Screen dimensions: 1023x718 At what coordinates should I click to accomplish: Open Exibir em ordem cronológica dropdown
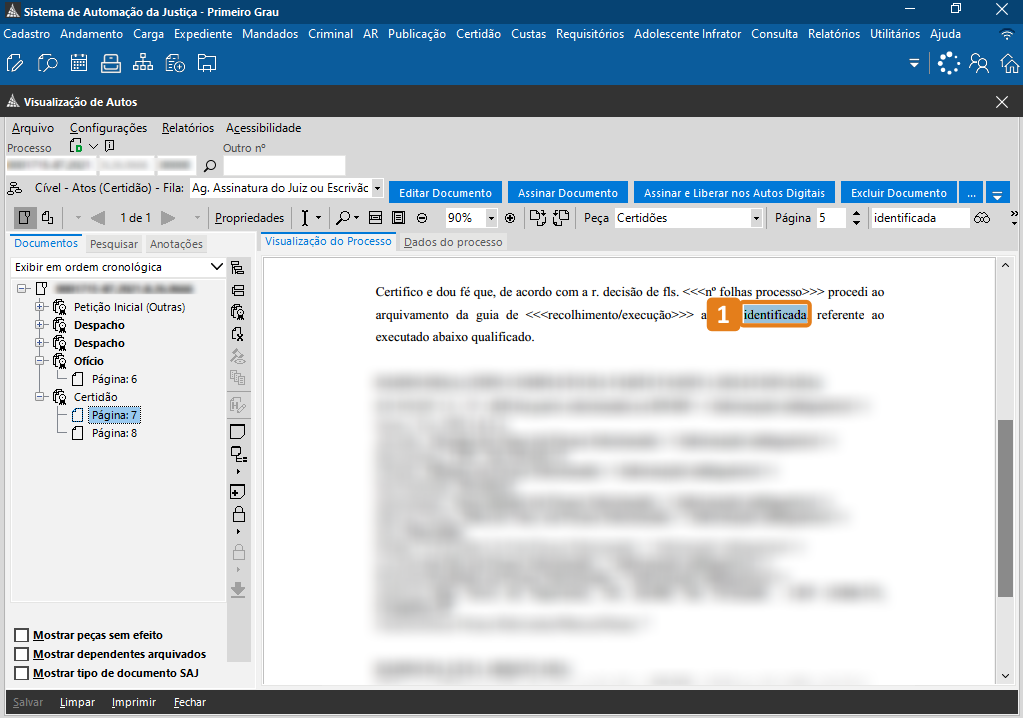point(217,267)
